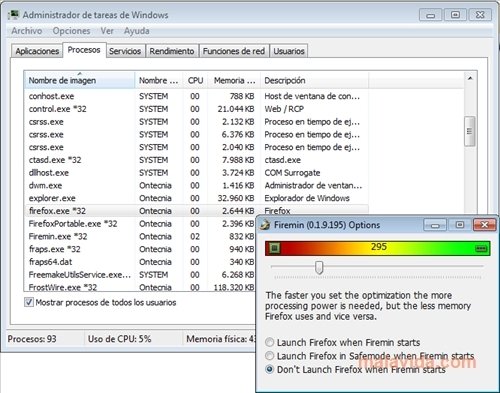Open the Opciones menu
500x393 pixels.
71,31
